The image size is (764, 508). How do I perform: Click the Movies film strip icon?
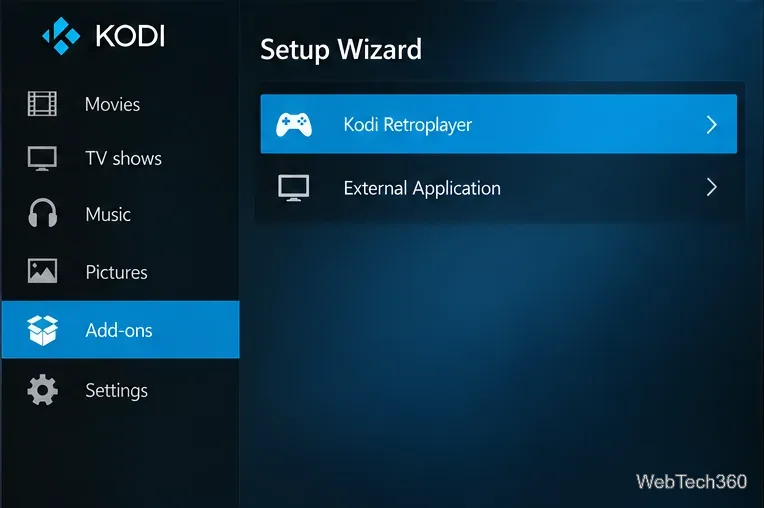tap(42, 104)
